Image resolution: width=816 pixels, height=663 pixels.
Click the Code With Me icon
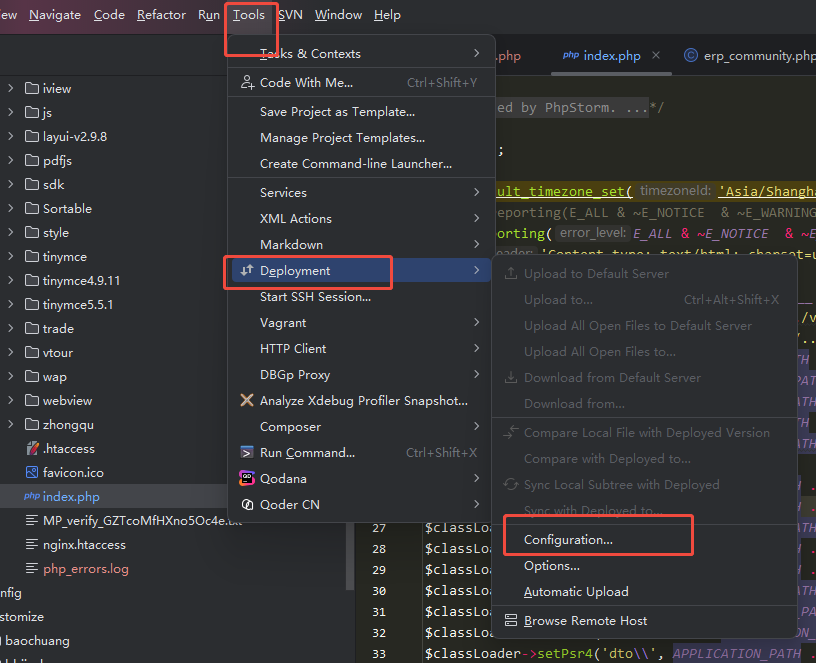[x=247, y=82]
